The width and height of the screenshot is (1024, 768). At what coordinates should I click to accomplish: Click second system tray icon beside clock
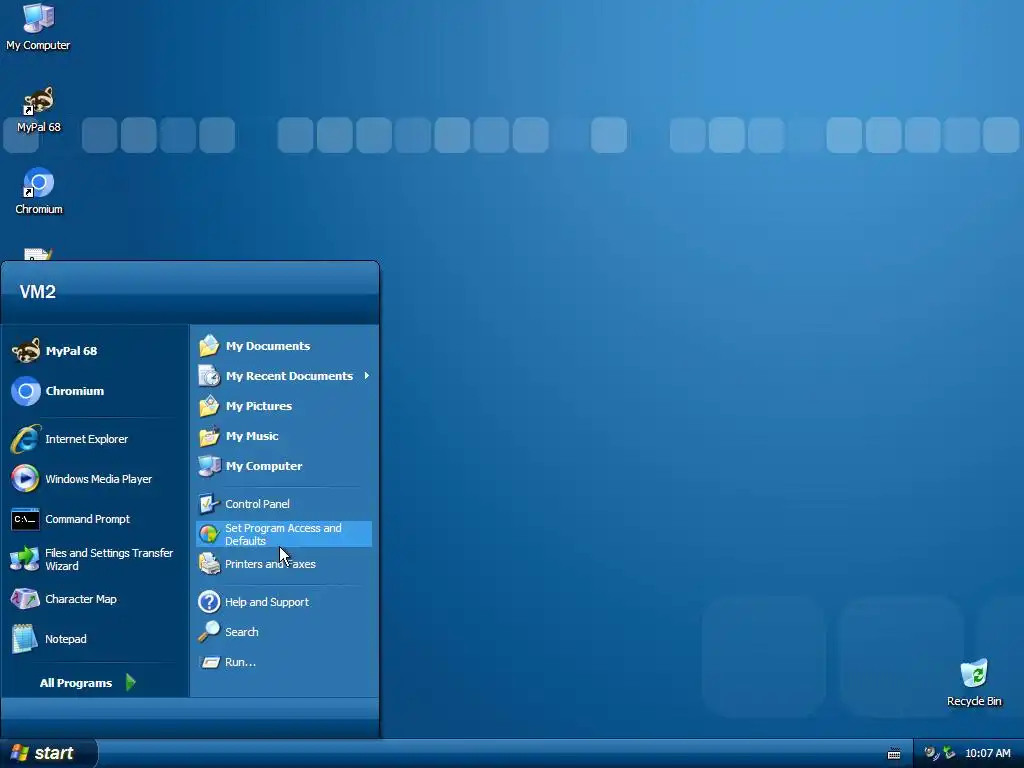pyautogui.click(x=949, y=753)
